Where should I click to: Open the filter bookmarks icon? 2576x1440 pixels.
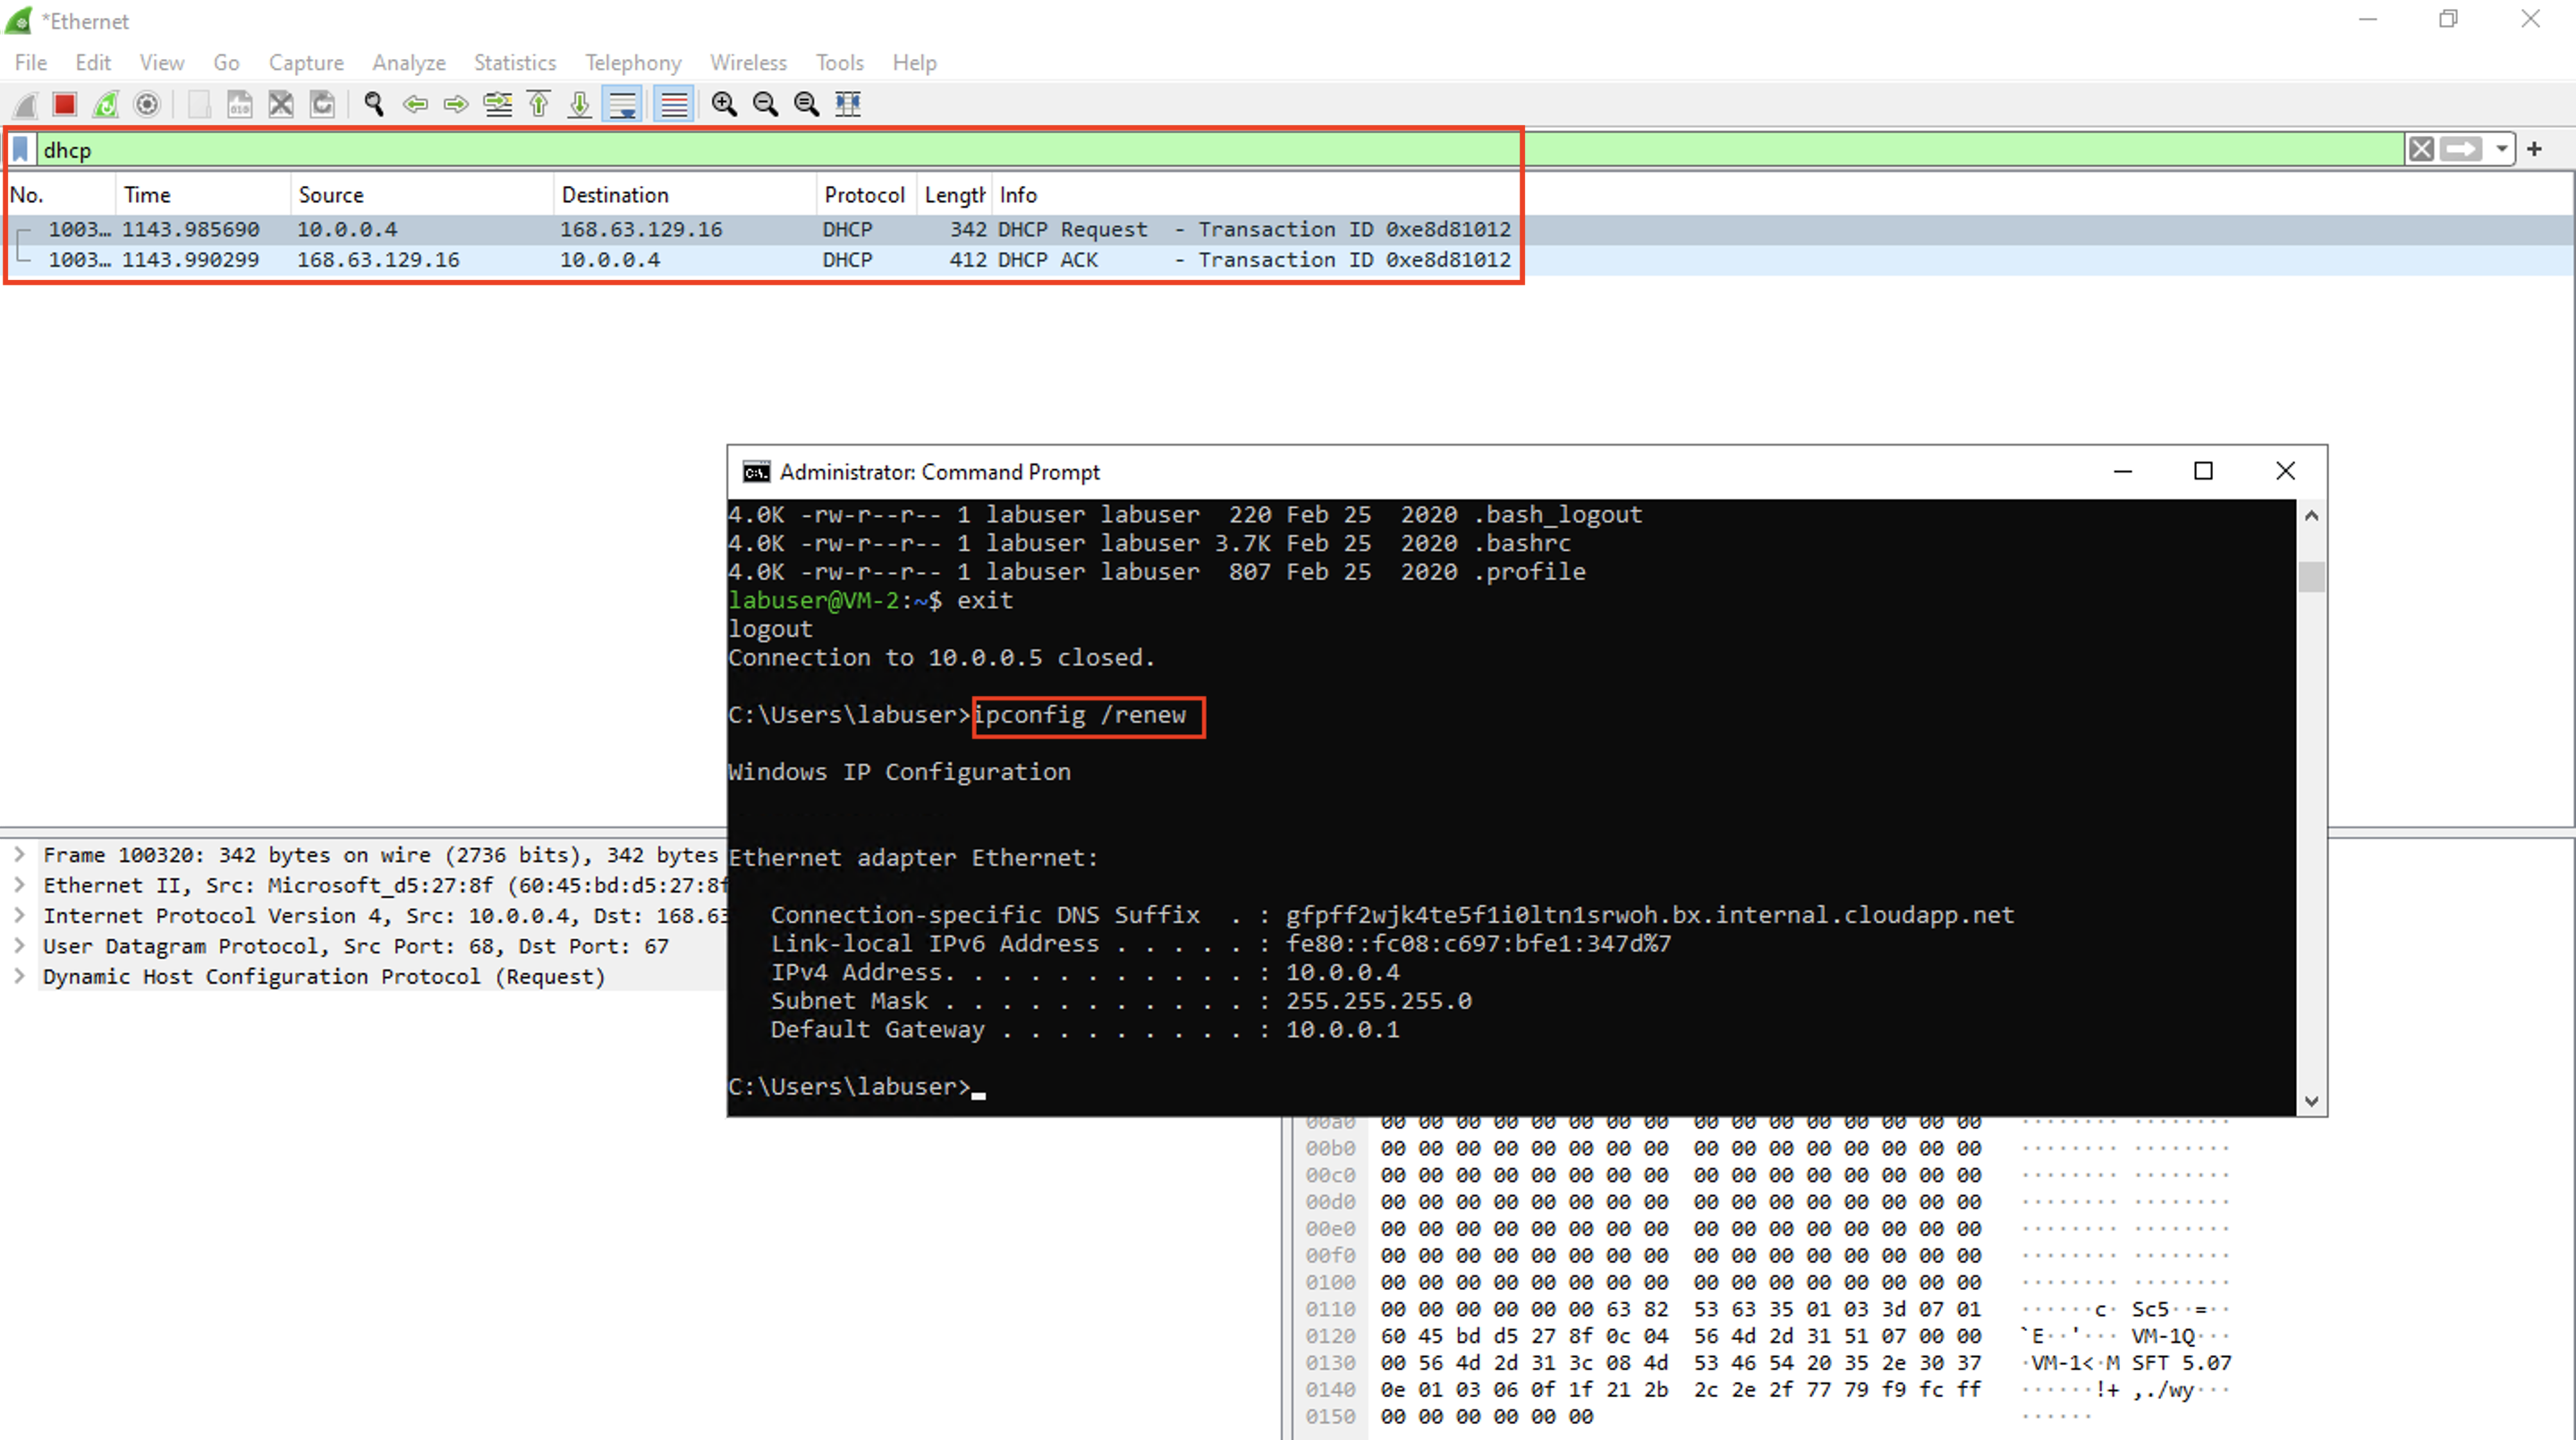(x=20, y=149)
